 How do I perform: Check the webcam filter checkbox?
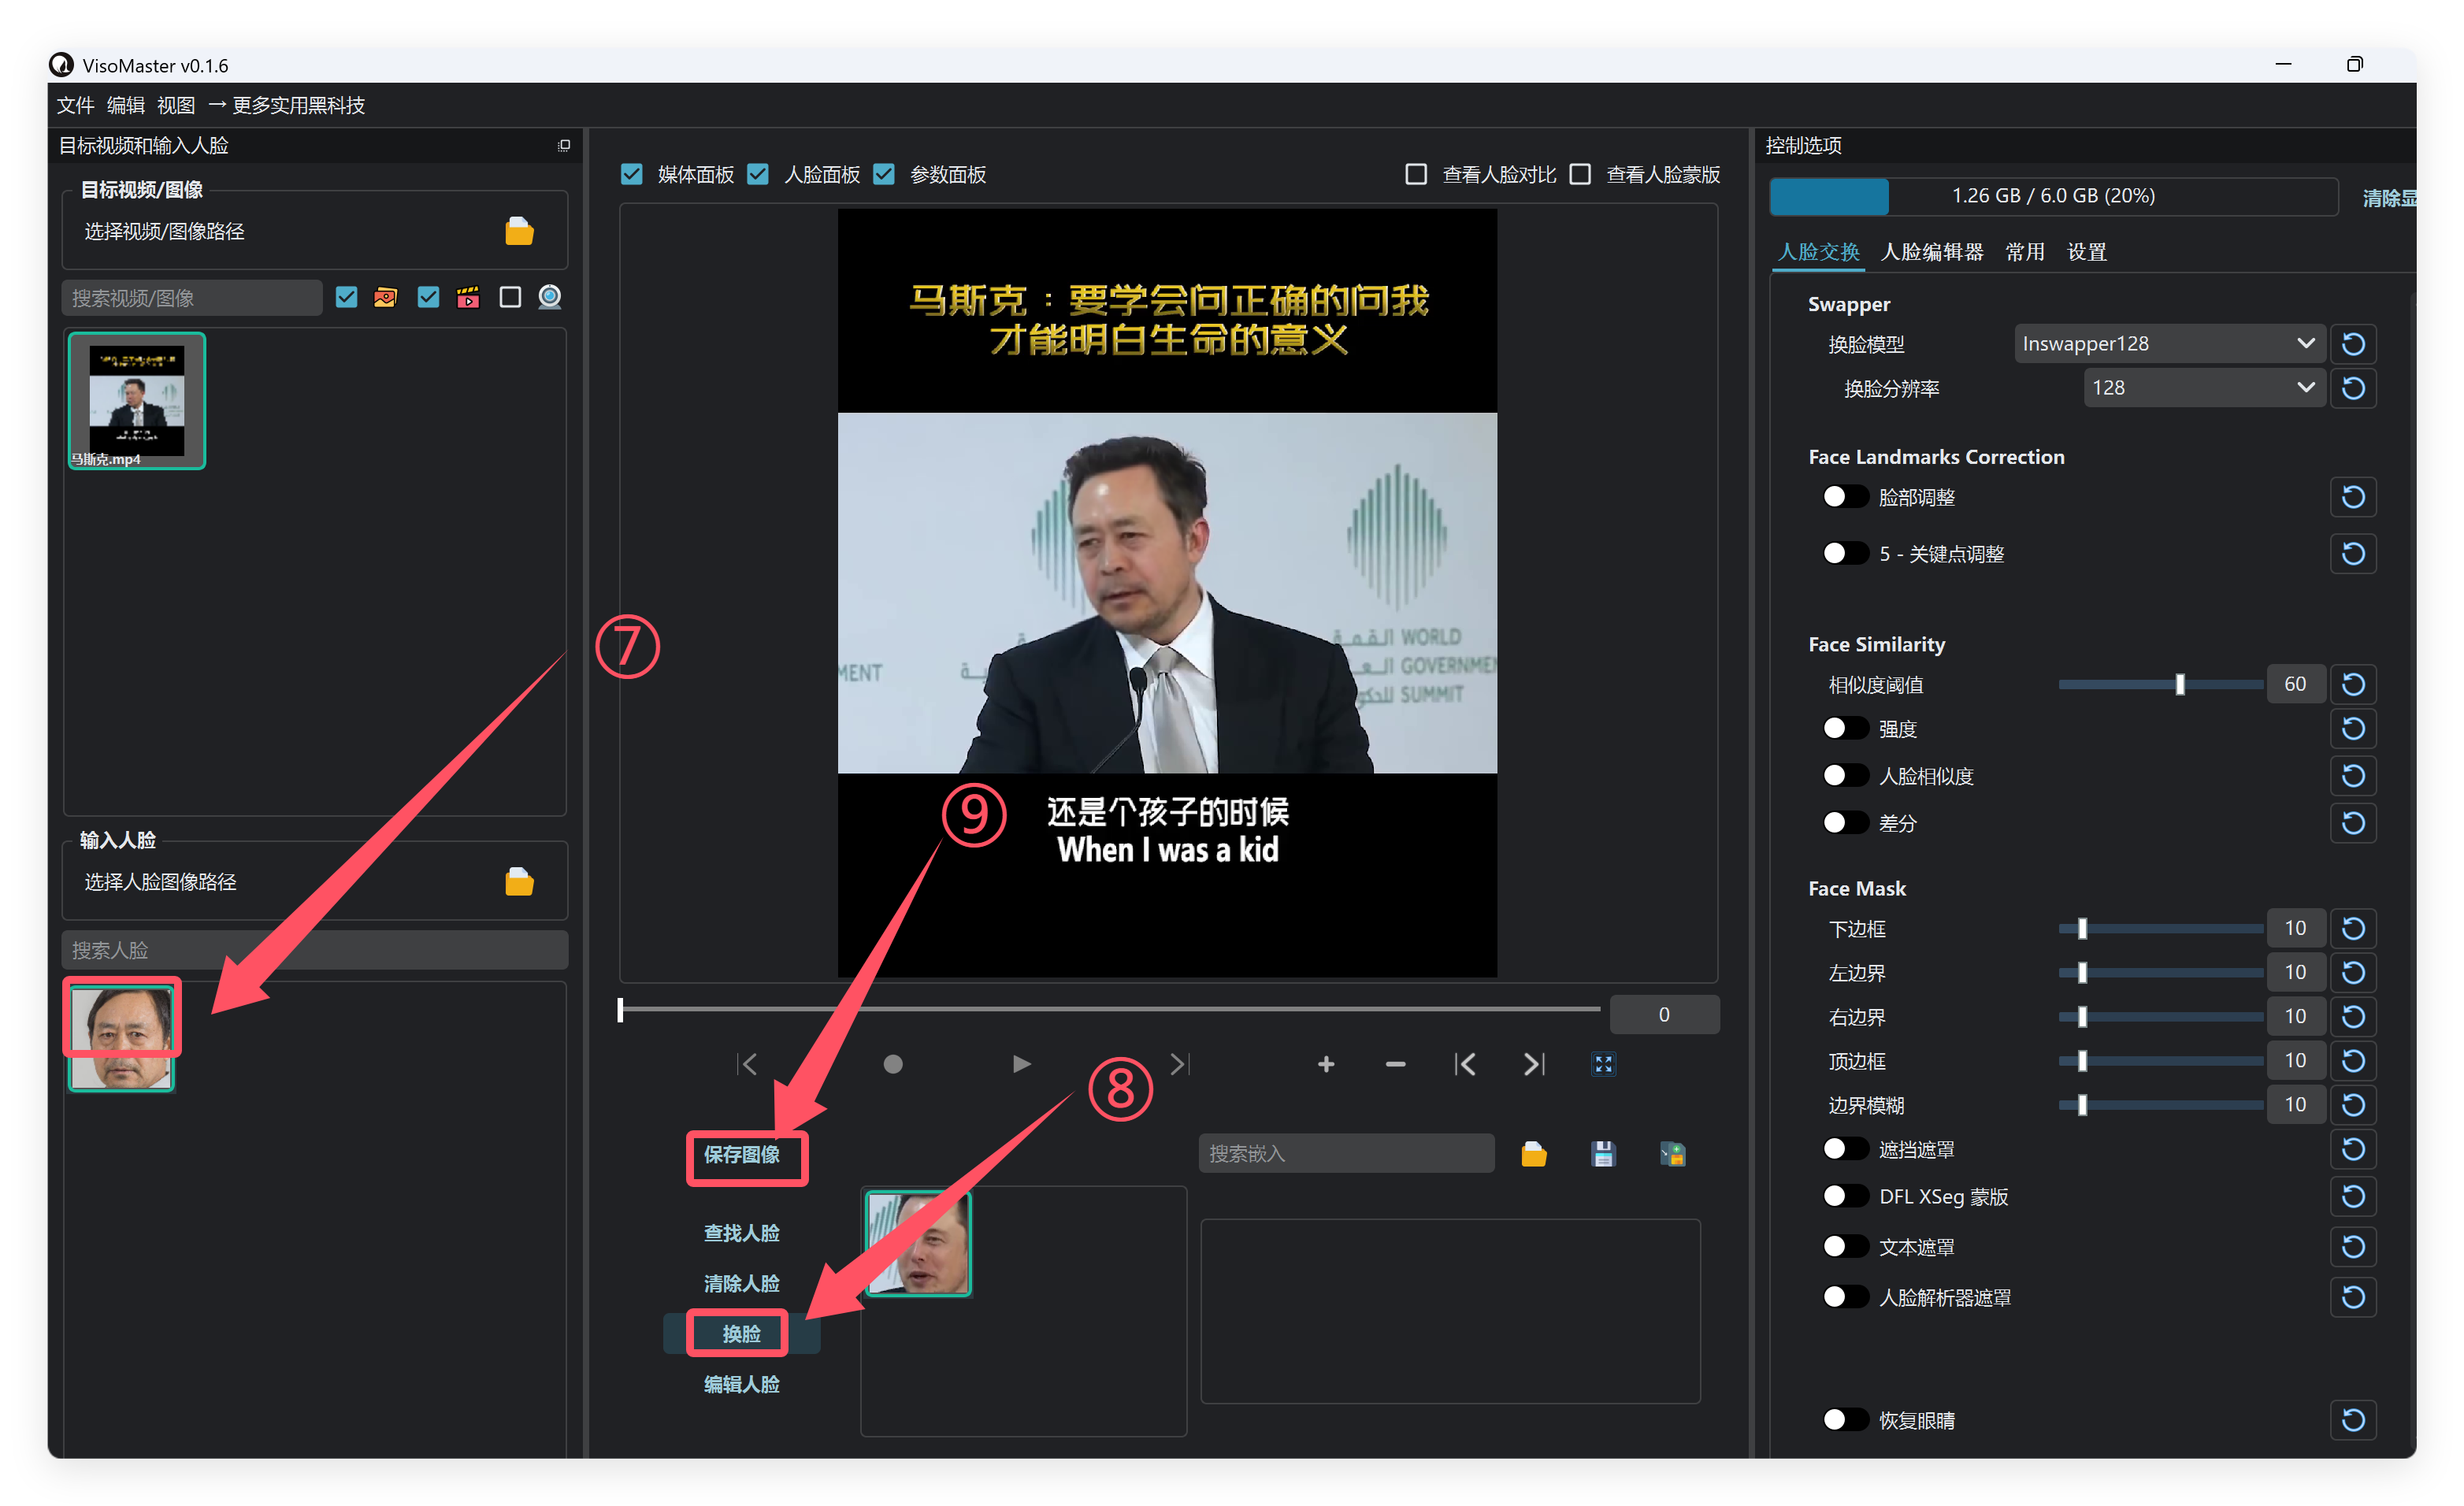[510, 297]
